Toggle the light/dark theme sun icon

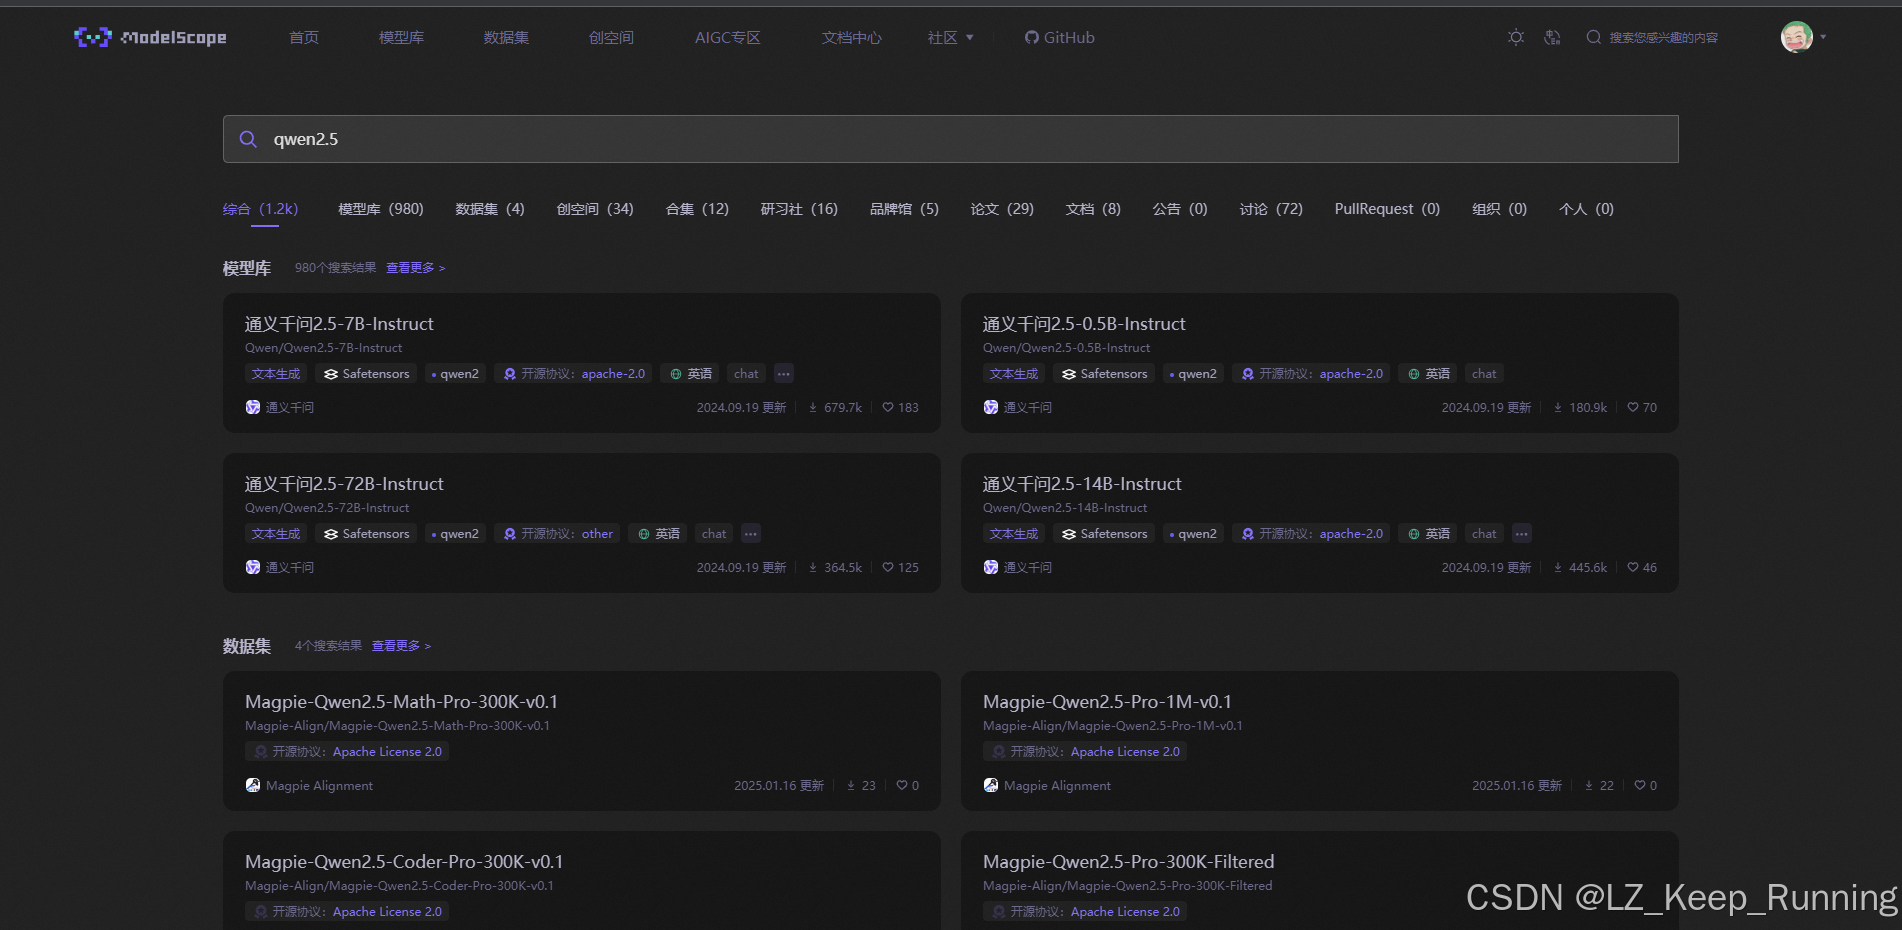click(x=1516, y=37)
